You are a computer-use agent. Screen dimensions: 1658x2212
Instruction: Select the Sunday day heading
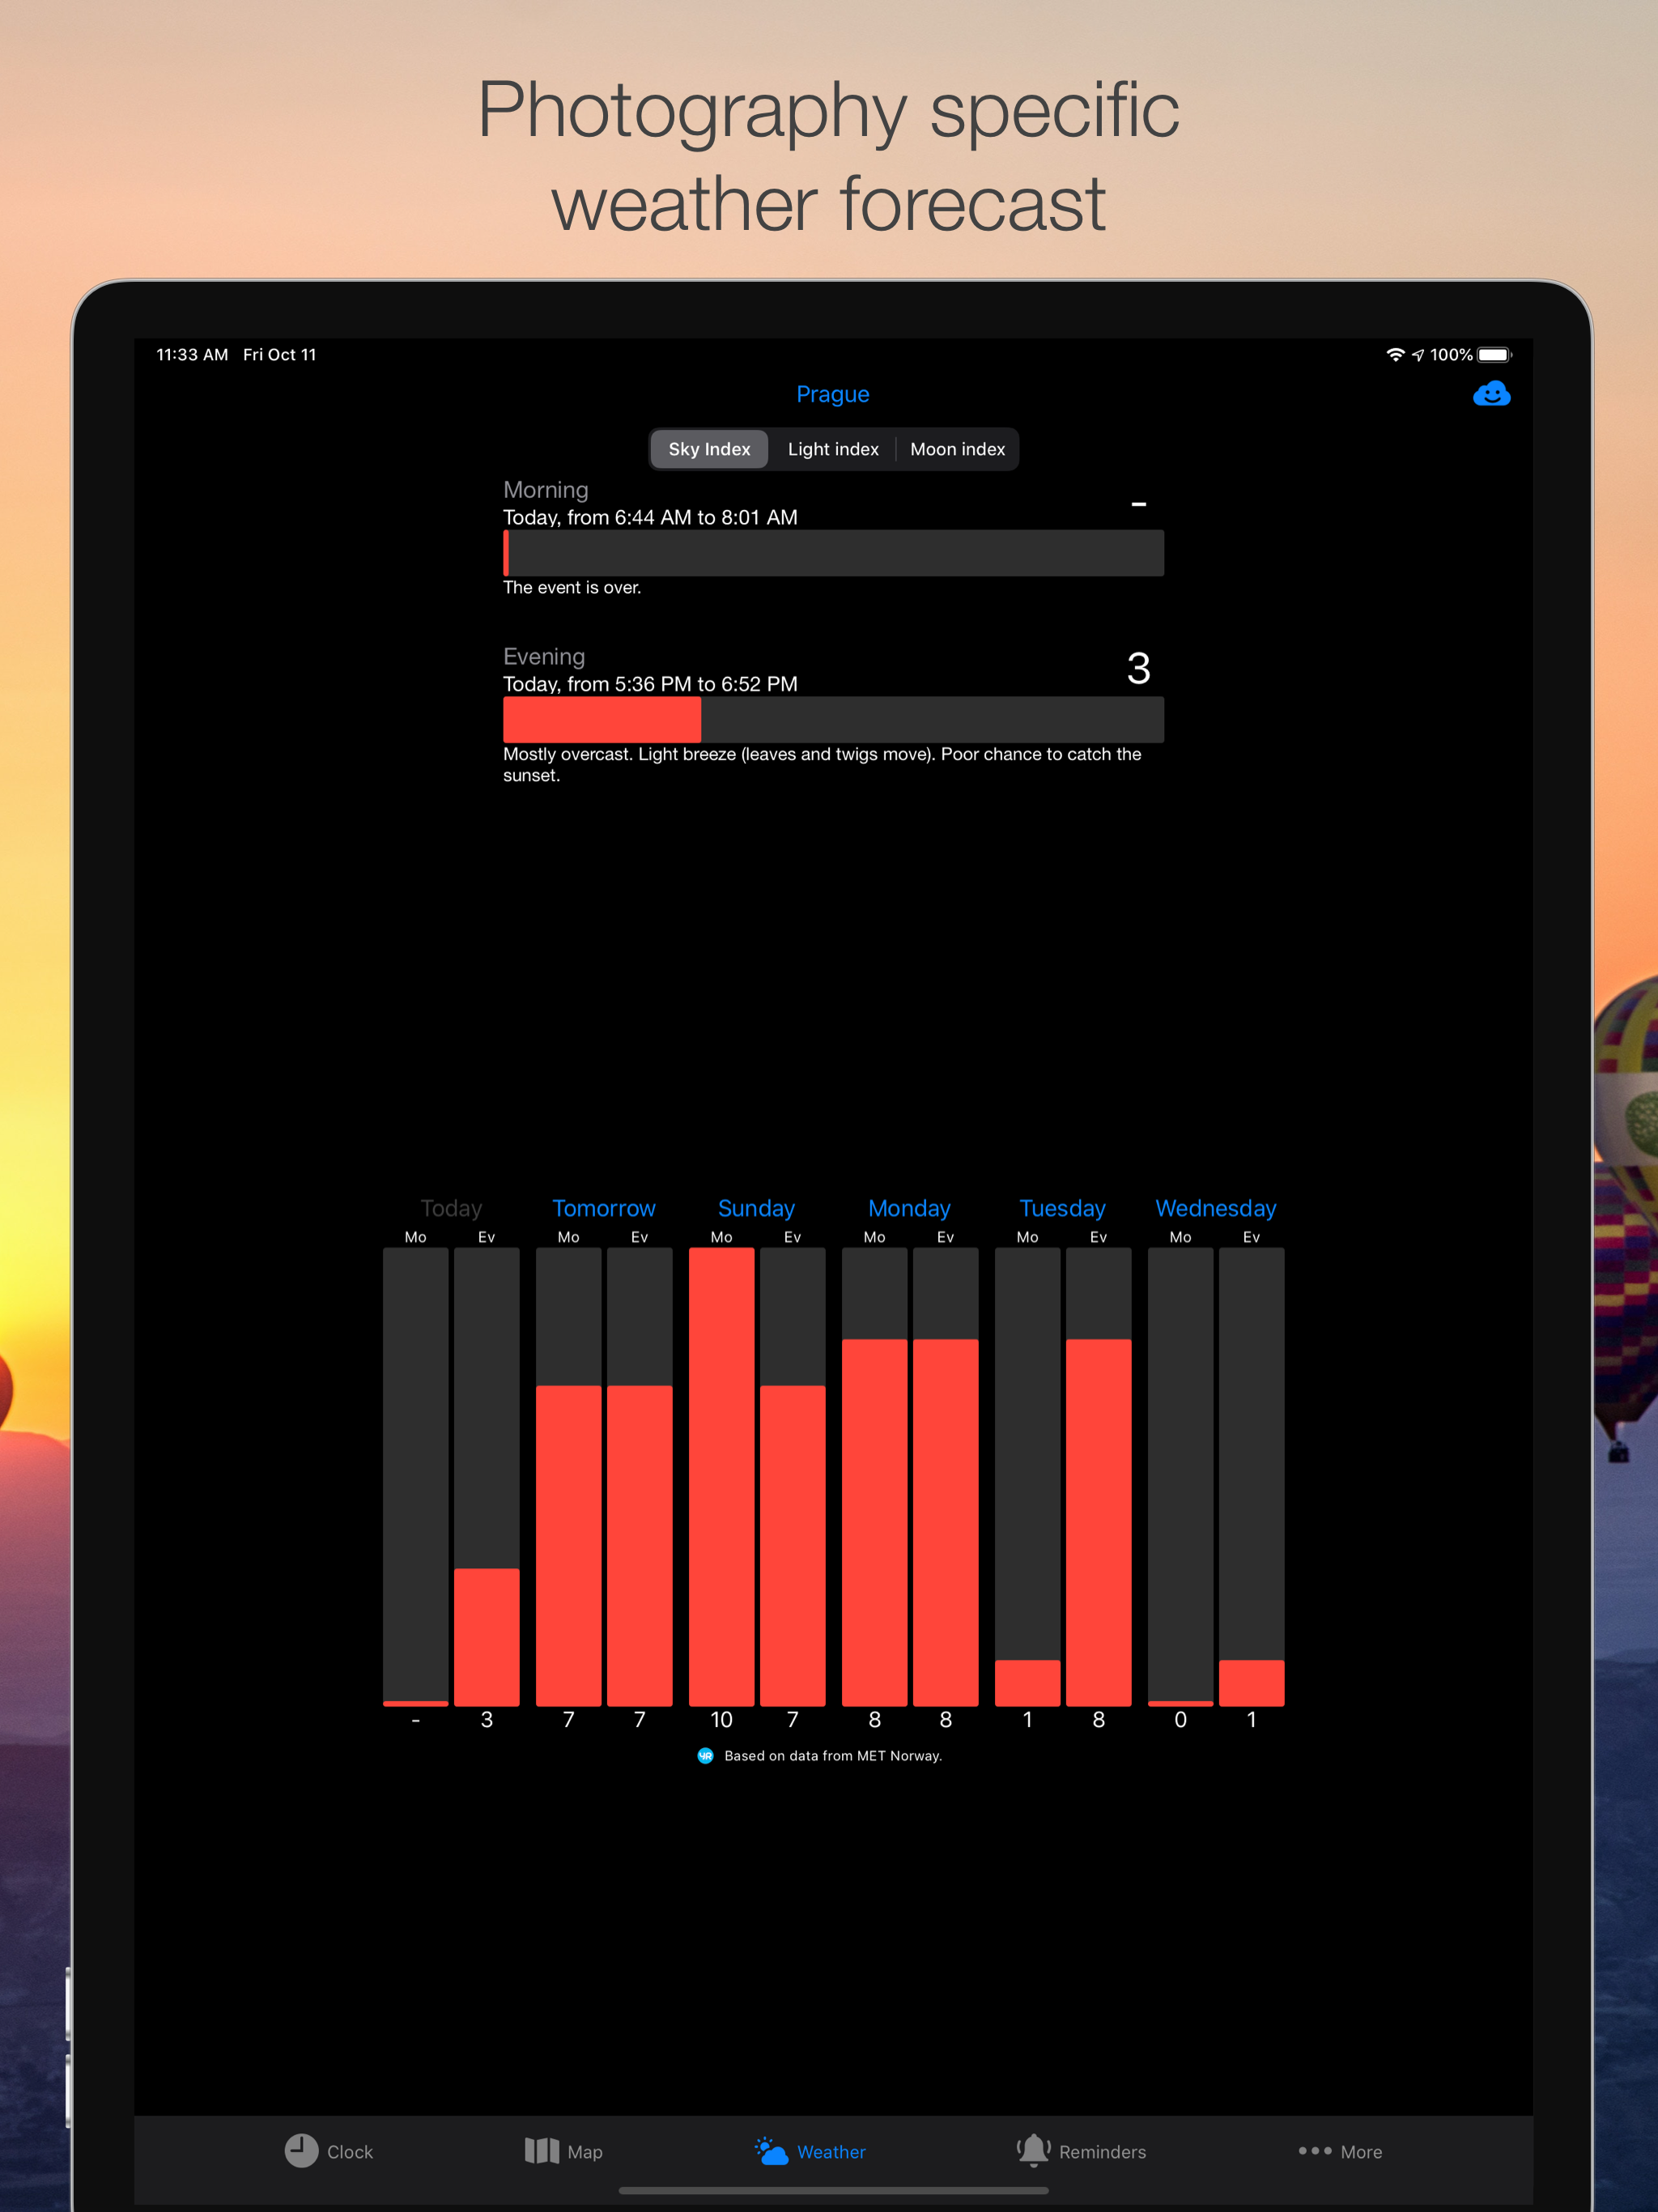(x=756, y=1208)
